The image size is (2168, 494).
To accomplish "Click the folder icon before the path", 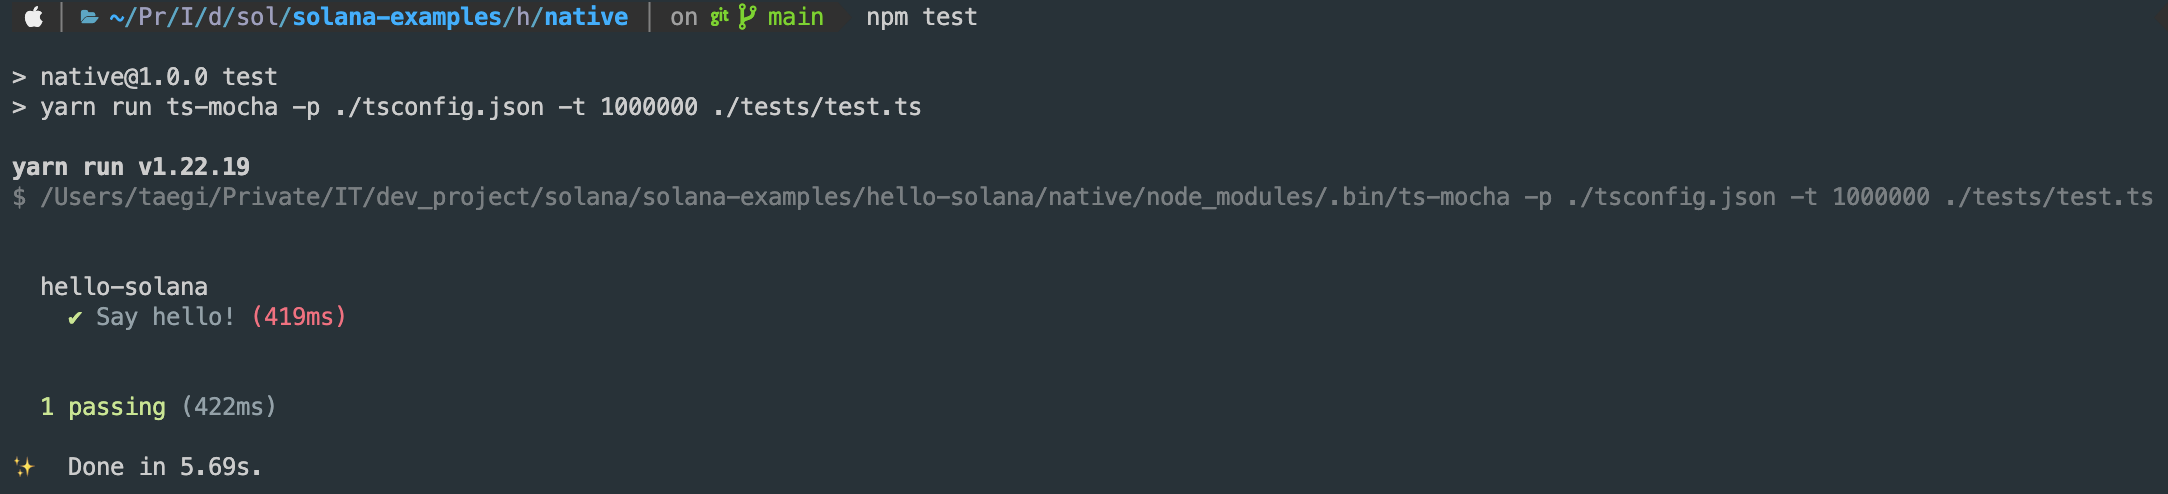I will pyautogui.click(x=89, y=17).
